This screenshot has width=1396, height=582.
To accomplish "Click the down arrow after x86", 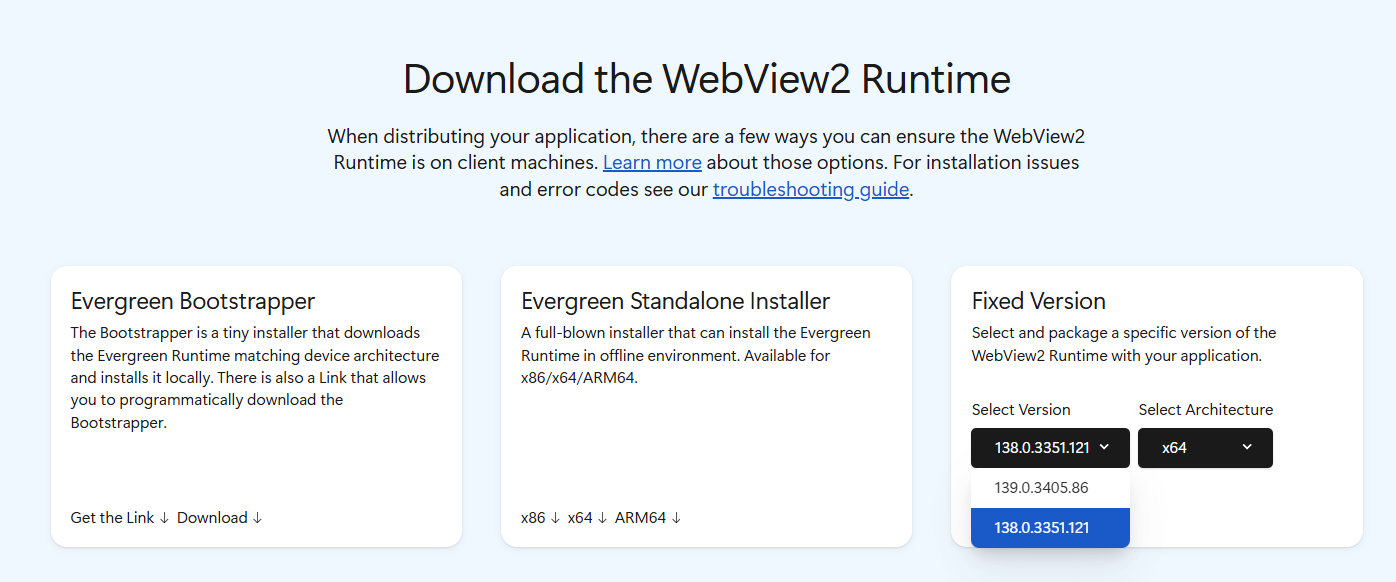I will 555,518.
